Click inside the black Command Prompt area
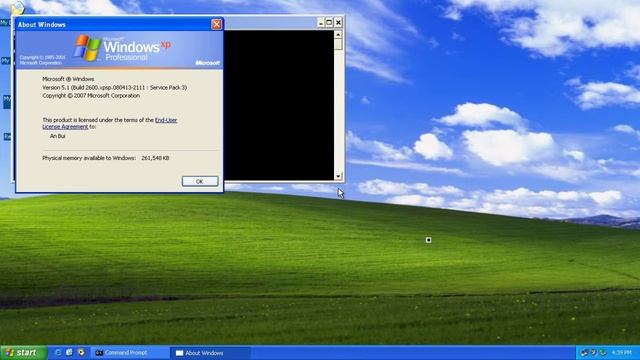The image size is (640, 360). pos(279,105)
